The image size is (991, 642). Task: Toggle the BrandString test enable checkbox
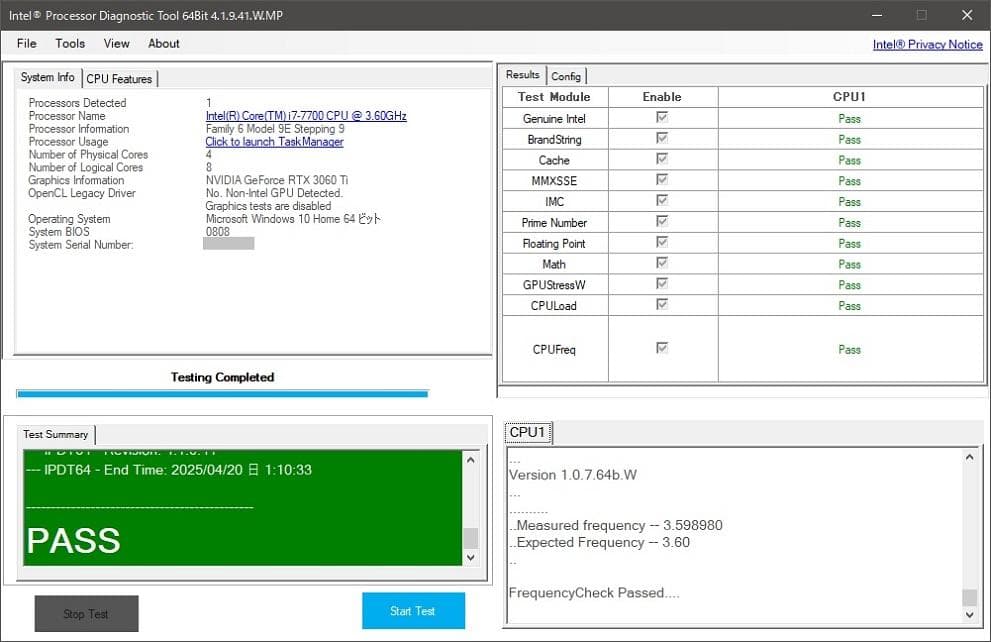pos(662,139)
